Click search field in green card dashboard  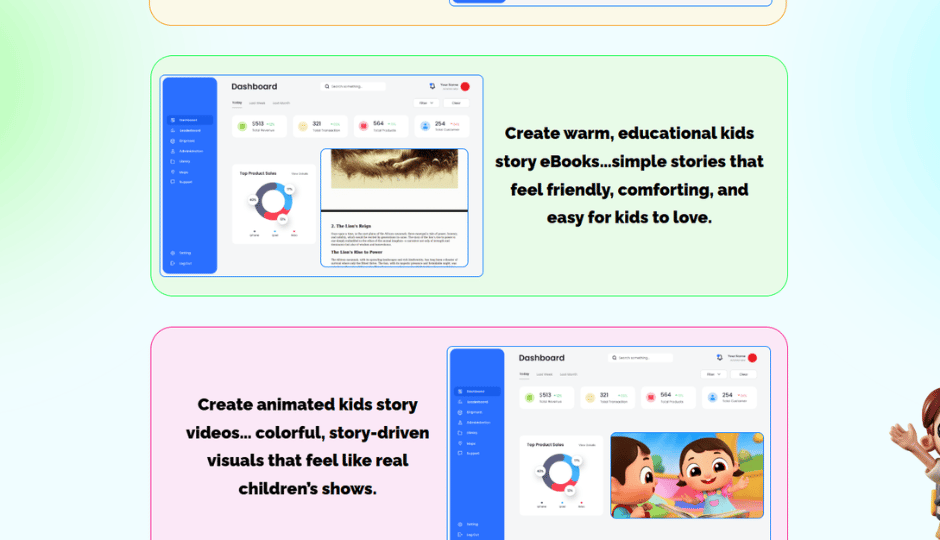pyautogui.click(x=353, y=86)
